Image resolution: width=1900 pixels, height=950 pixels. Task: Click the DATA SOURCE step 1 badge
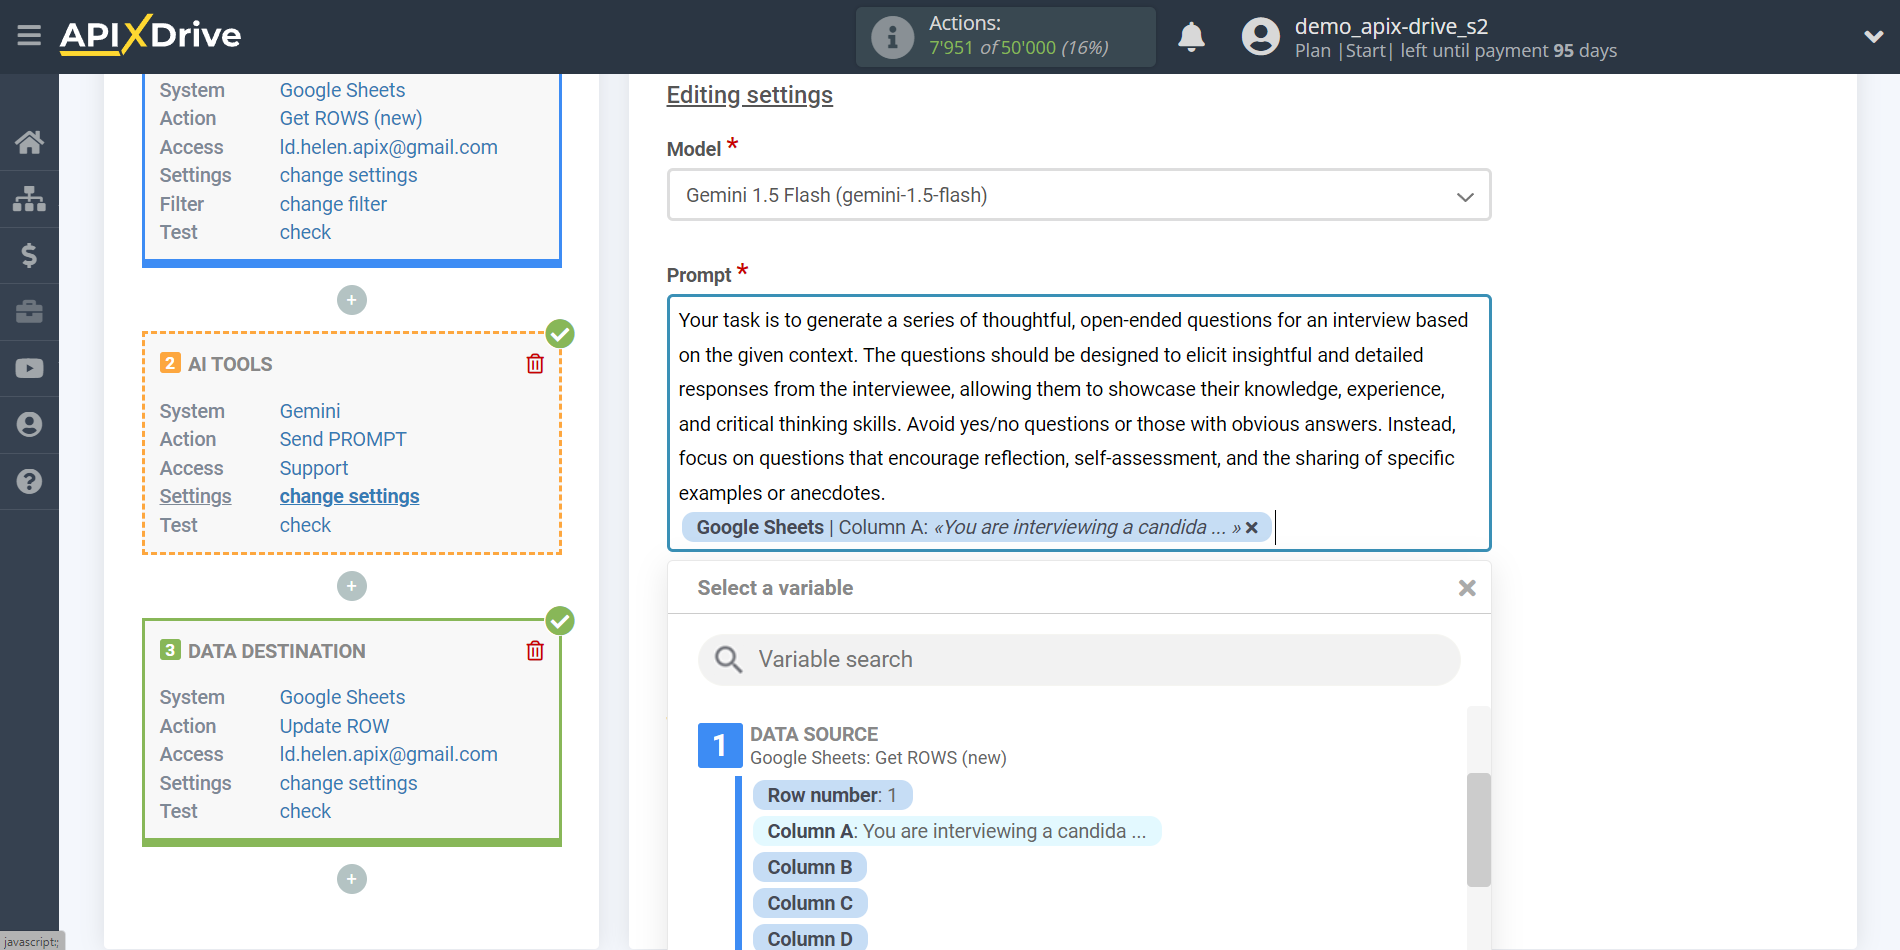pos(720,746)
